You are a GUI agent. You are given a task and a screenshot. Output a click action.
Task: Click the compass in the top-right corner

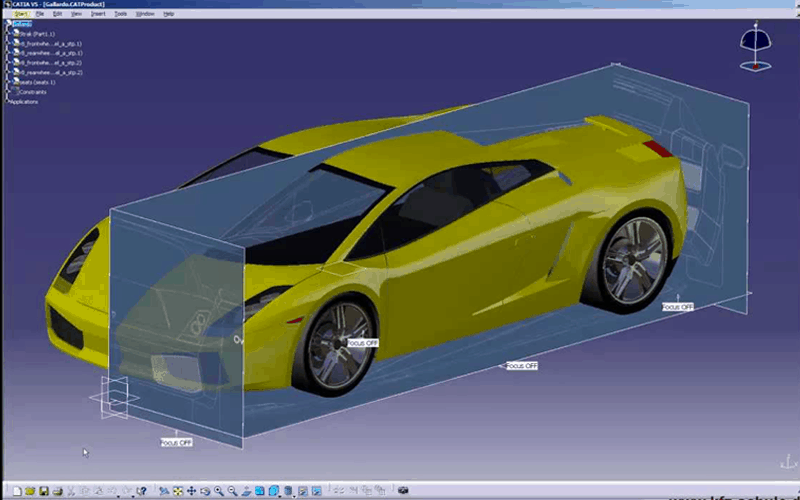(756, 46)
